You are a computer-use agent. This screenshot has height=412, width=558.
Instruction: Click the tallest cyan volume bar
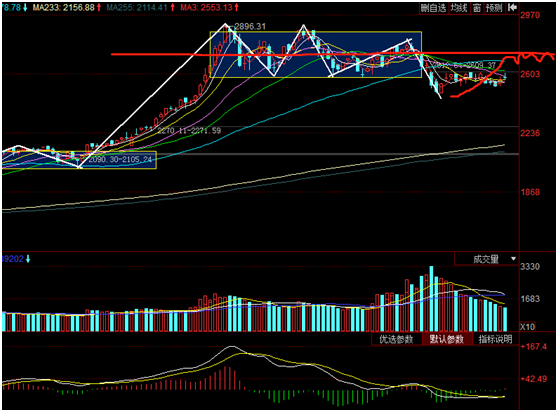click(x=431, y=299)
